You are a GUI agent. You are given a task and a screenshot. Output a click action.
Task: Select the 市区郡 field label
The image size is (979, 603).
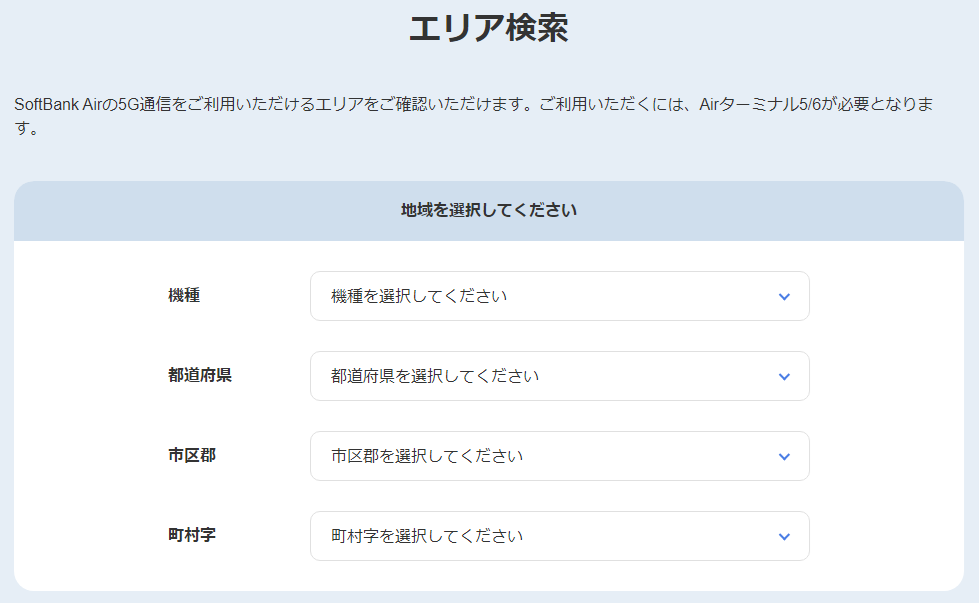[x=192, y=455]
